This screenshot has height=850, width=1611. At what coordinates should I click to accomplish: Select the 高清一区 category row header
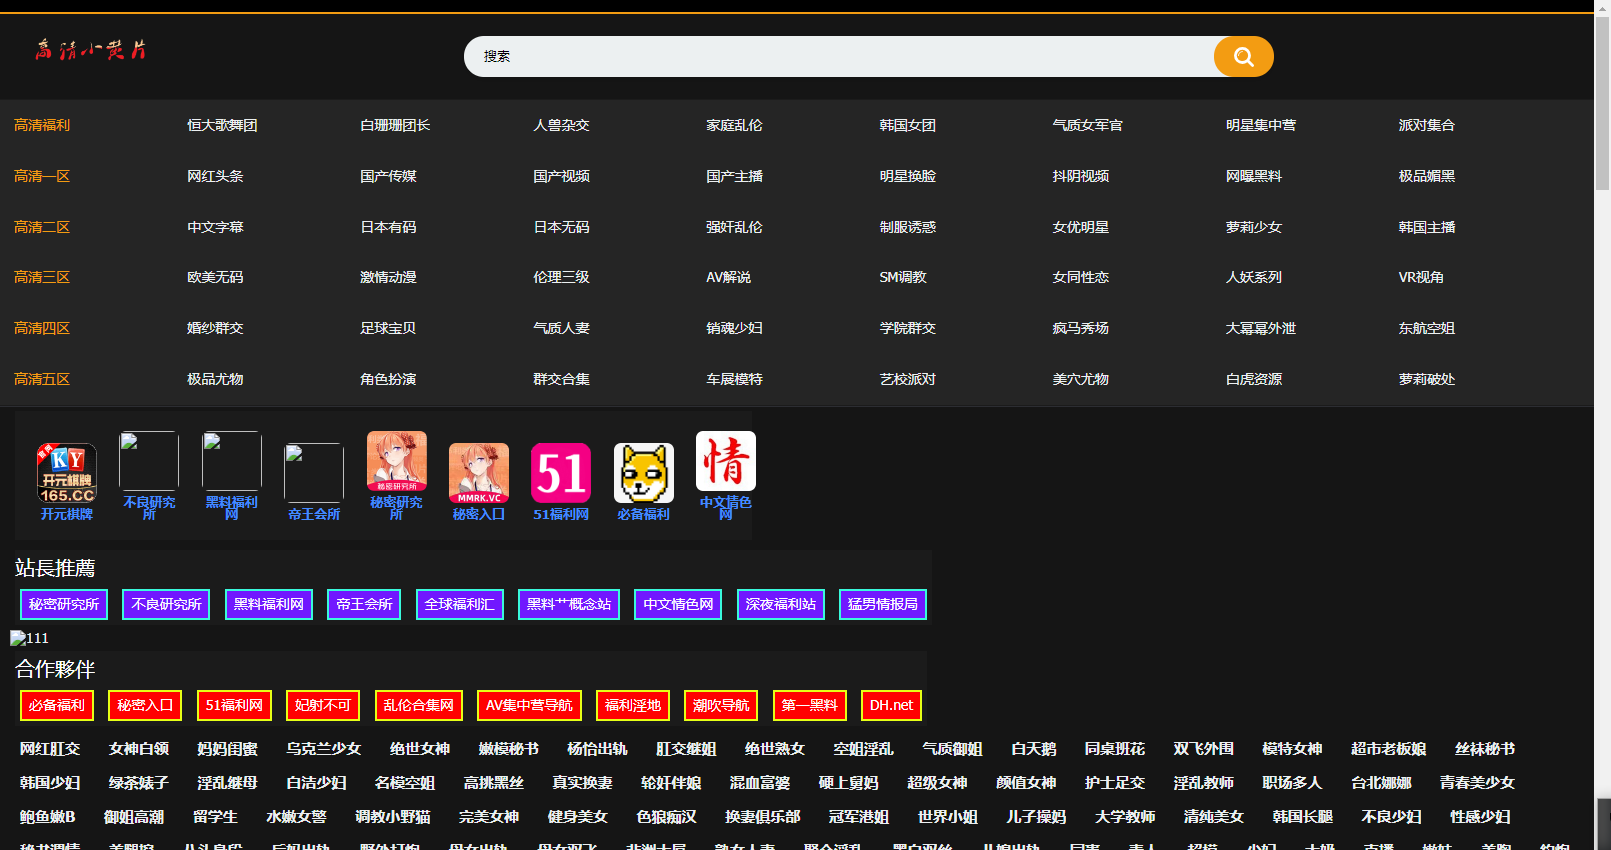point(42,176)
